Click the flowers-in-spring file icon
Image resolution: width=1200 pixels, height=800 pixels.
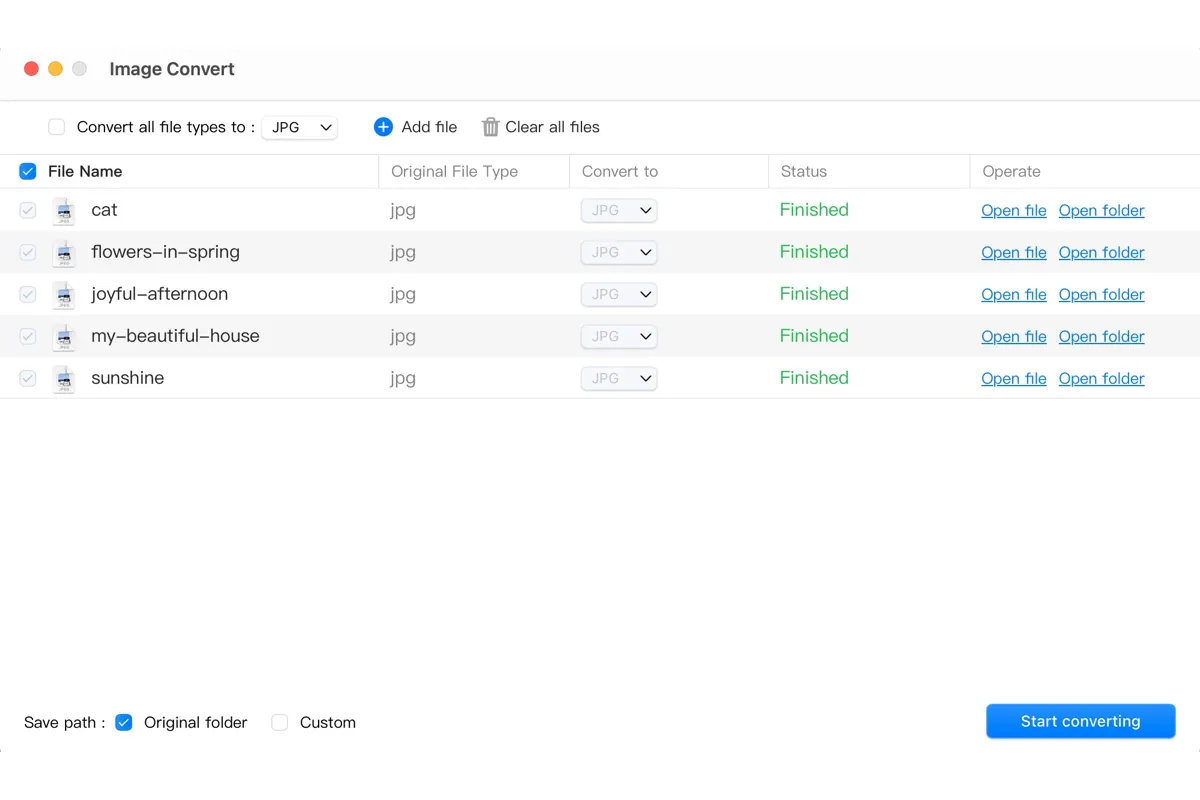[x=64, y=253]
